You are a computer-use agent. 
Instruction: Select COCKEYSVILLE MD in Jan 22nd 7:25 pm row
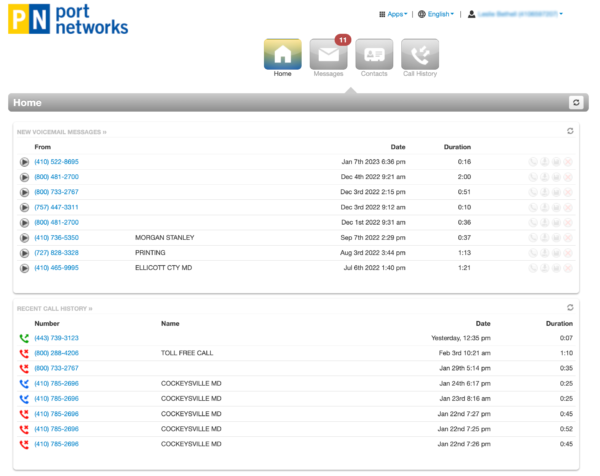pos(191,429)
